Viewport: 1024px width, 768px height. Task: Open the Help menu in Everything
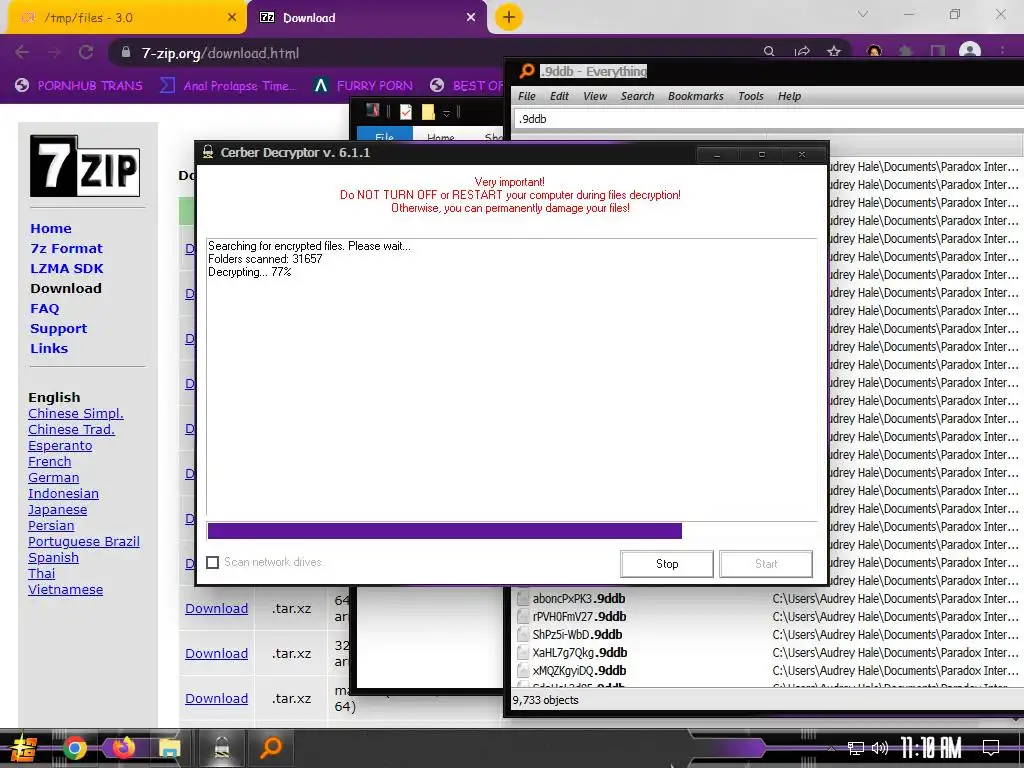pos(789,96)
